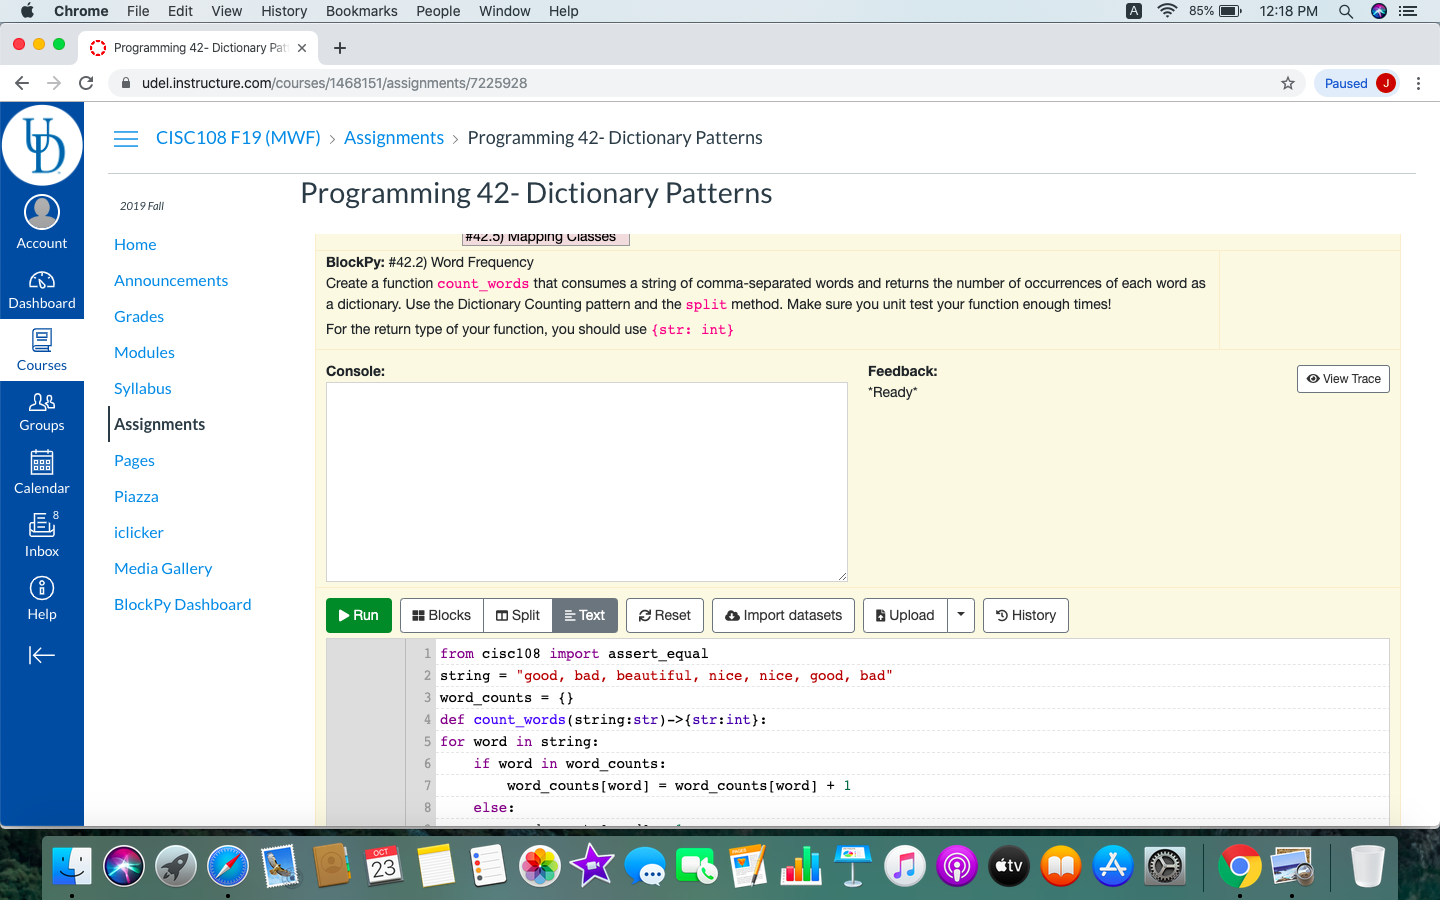Open Chrome's three-dot customization menu
The width and height of the screenshot is (1440, 900).
pos(1419,83)
